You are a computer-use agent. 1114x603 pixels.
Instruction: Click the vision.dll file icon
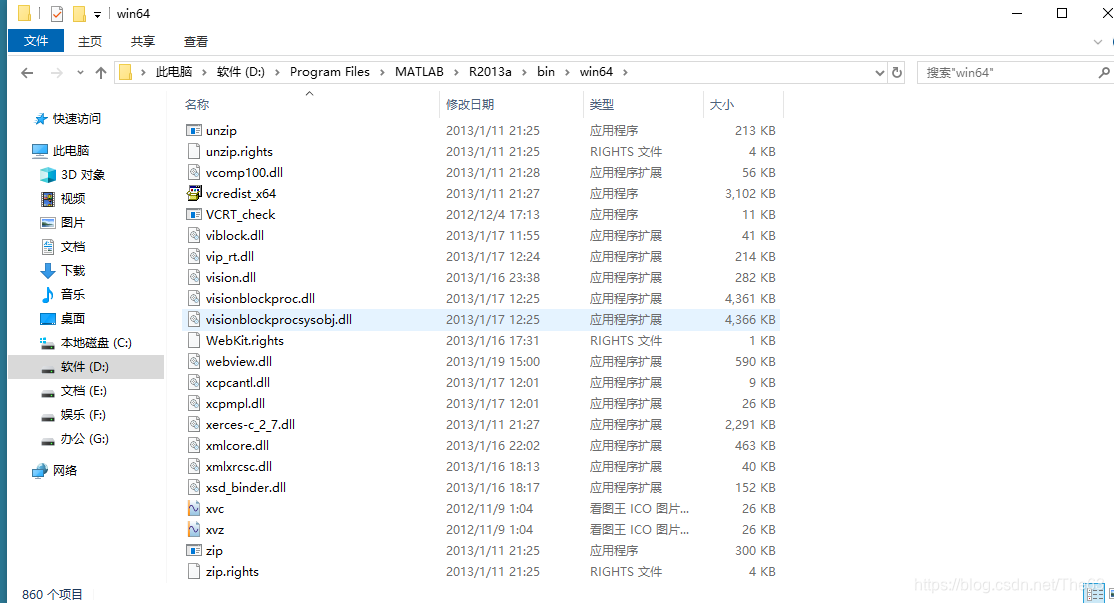(193, 278)
